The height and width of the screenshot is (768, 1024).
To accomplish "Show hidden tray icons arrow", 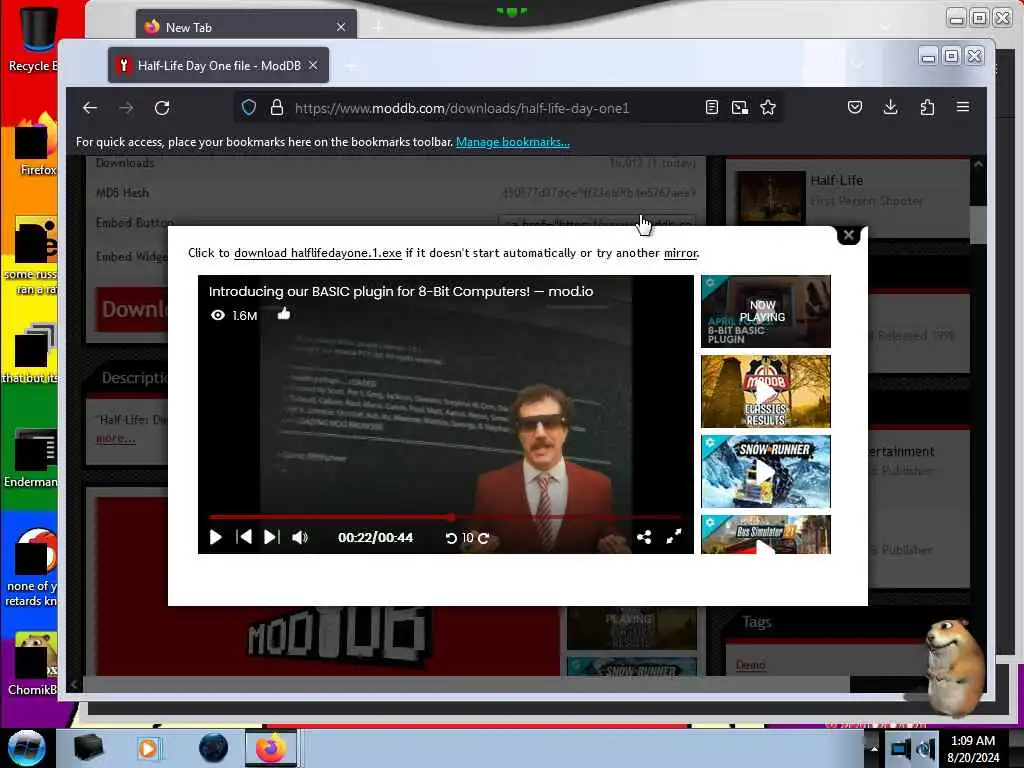I will [x=874, y=748].
